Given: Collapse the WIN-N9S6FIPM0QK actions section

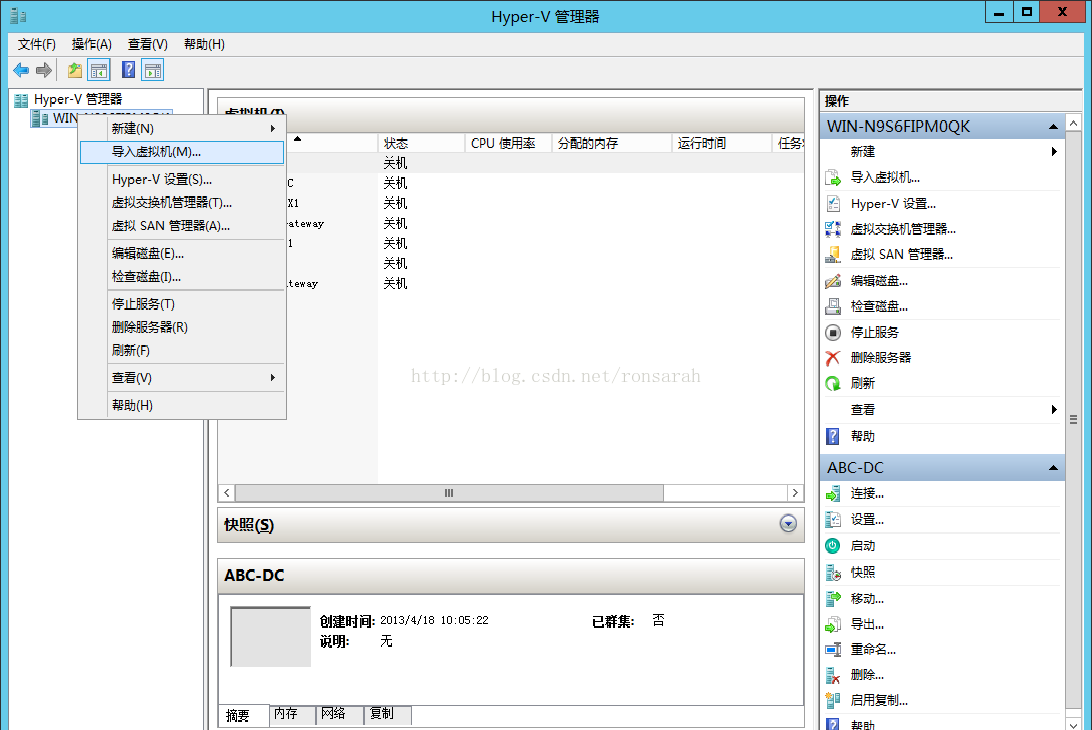Looking at the screenshot, I should (1053, 127).
